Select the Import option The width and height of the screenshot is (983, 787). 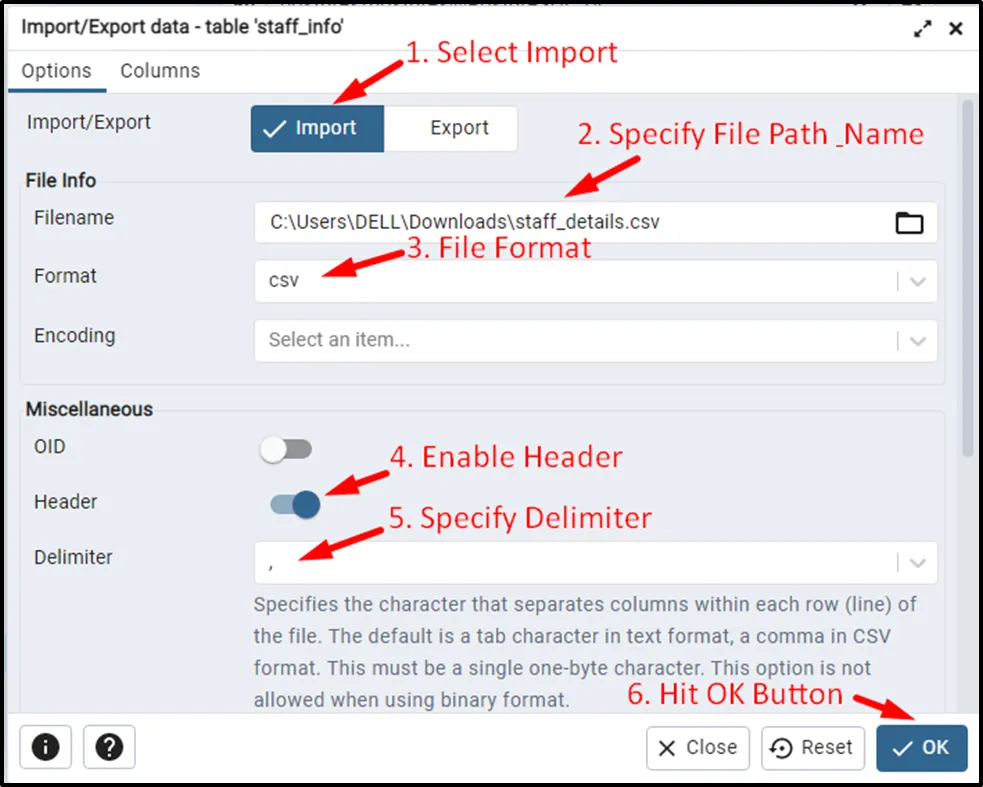(317, 129)
